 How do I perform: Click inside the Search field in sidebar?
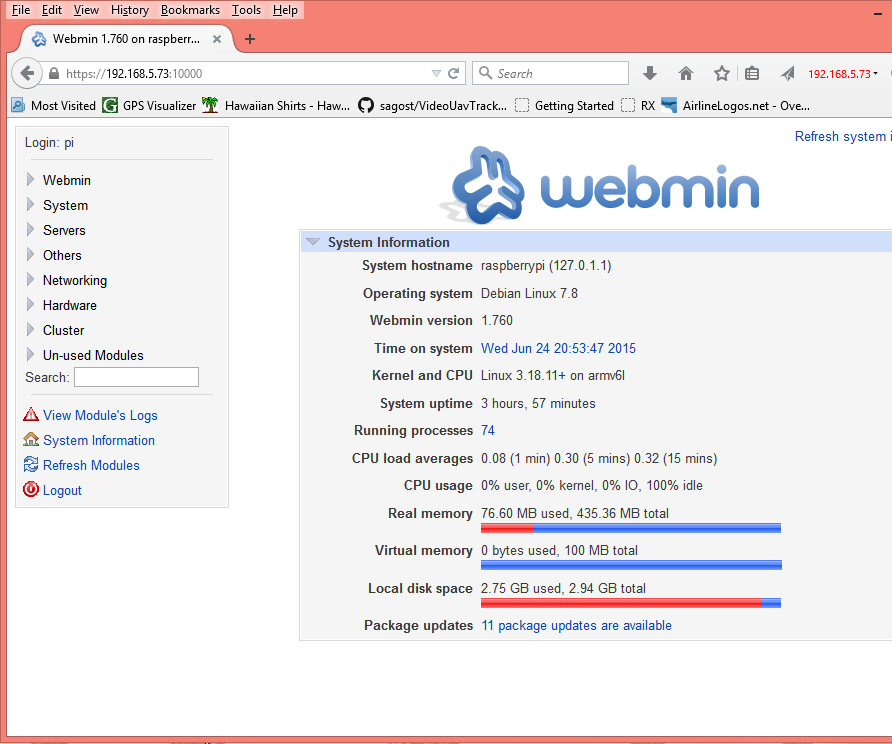tap(136, 377)
